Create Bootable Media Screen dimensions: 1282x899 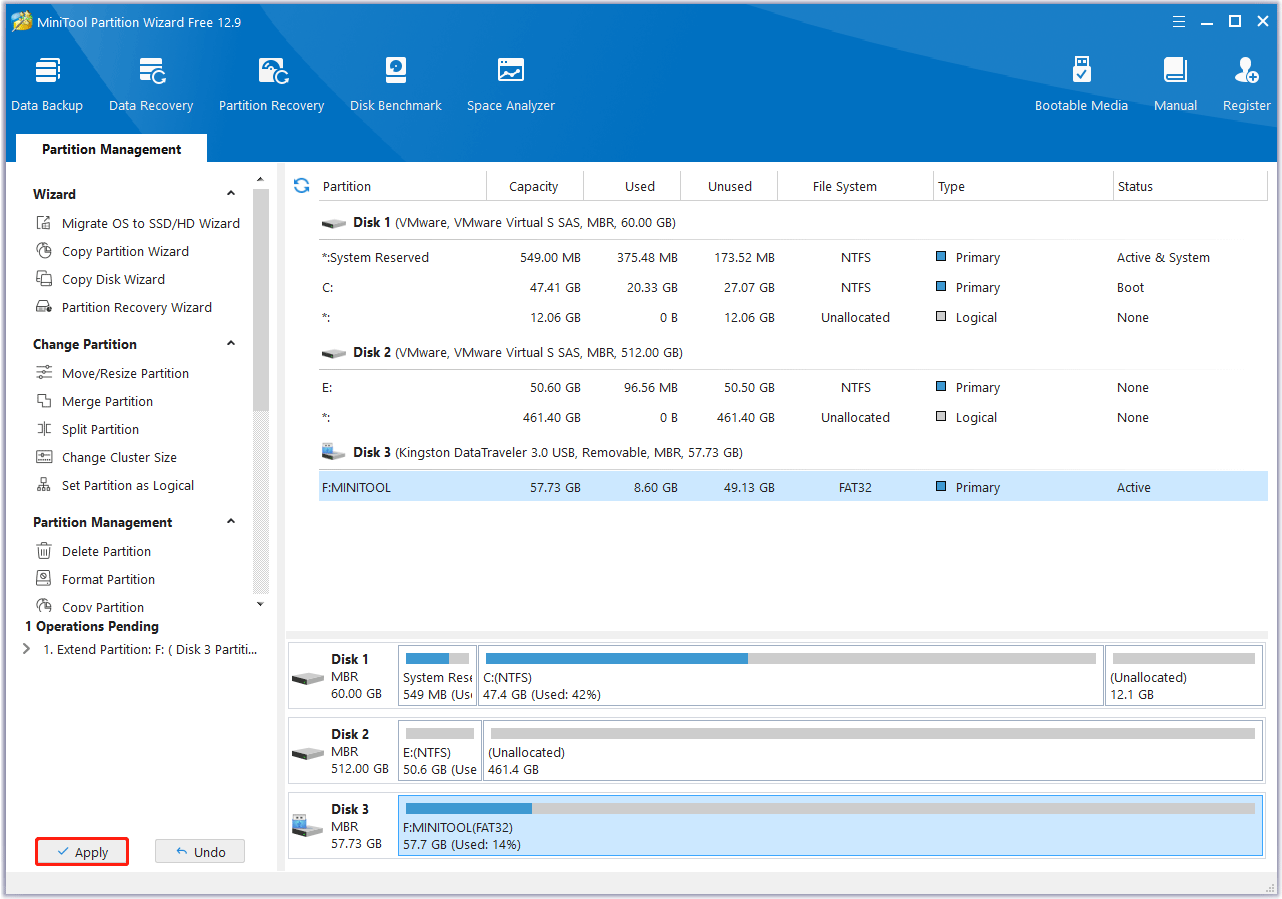point(1081,84)
